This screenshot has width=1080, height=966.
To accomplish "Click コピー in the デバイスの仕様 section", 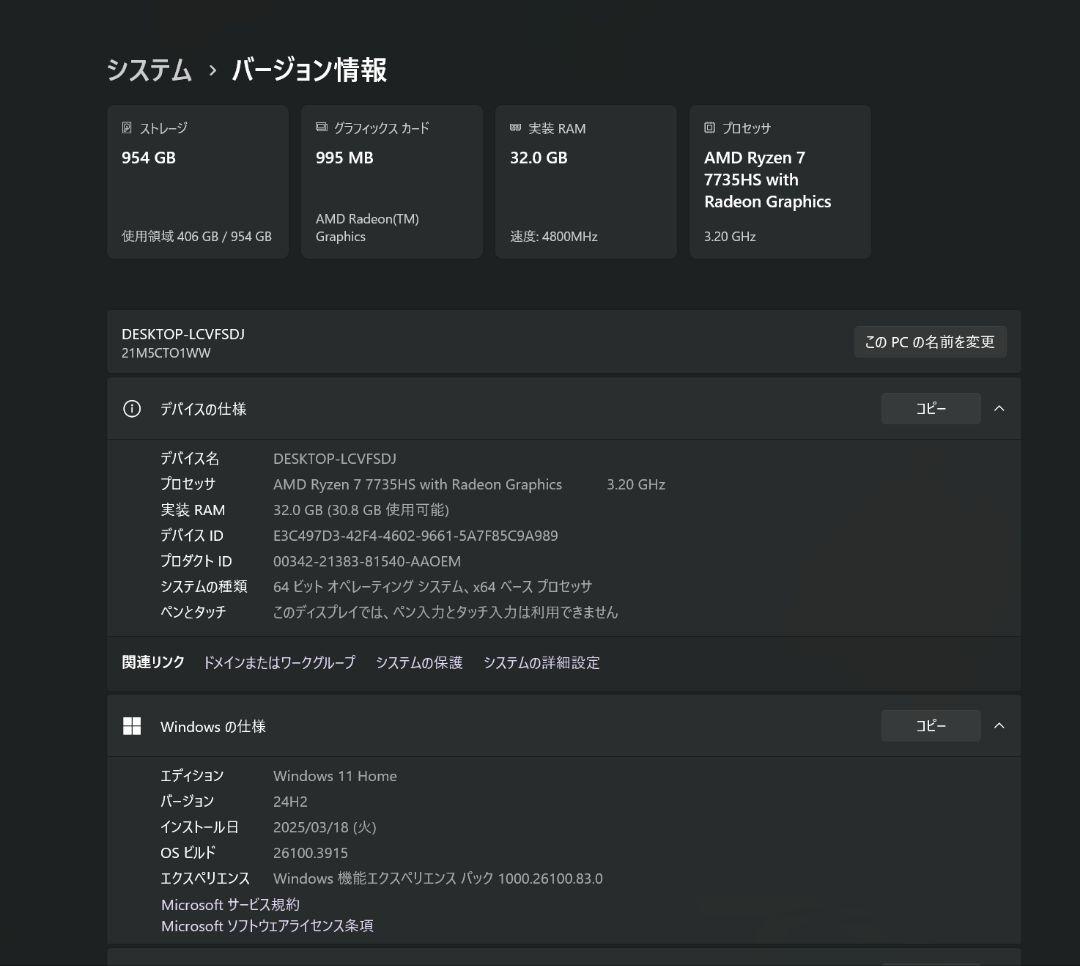I will tap(930, 408).
